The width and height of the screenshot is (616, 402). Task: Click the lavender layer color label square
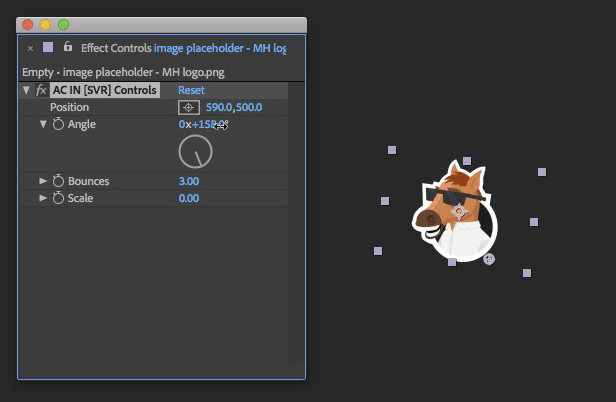point(48,47)
